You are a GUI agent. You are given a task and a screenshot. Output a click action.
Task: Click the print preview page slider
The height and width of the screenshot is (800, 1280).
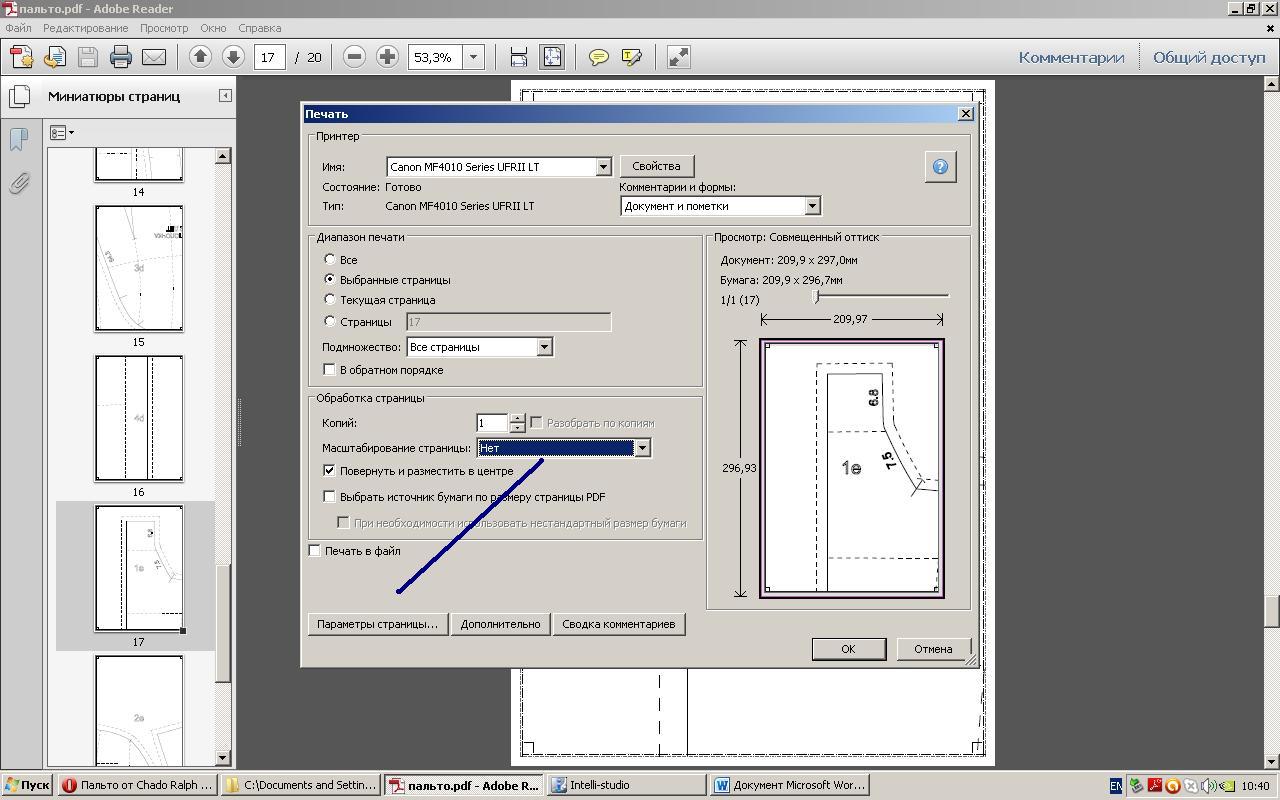(x=817, y=297)
